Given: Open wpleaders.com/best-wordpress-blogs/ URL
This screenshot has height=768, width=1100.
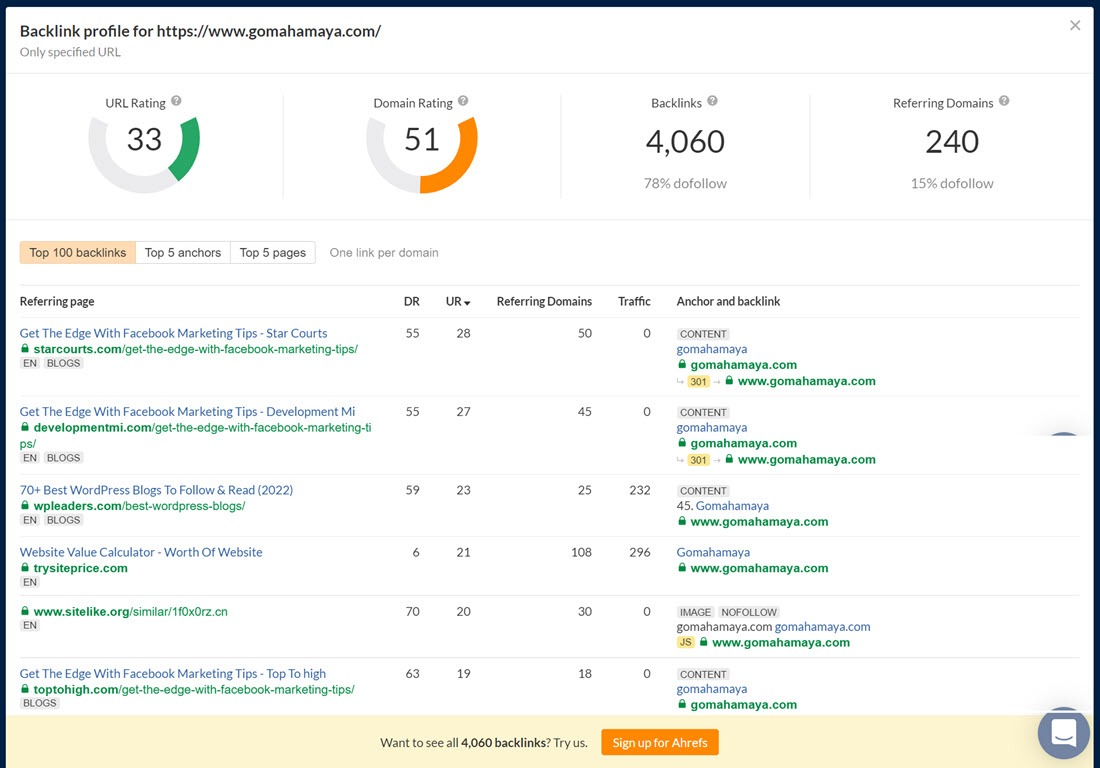Looking at the screenshot, I should click(140, 506).
